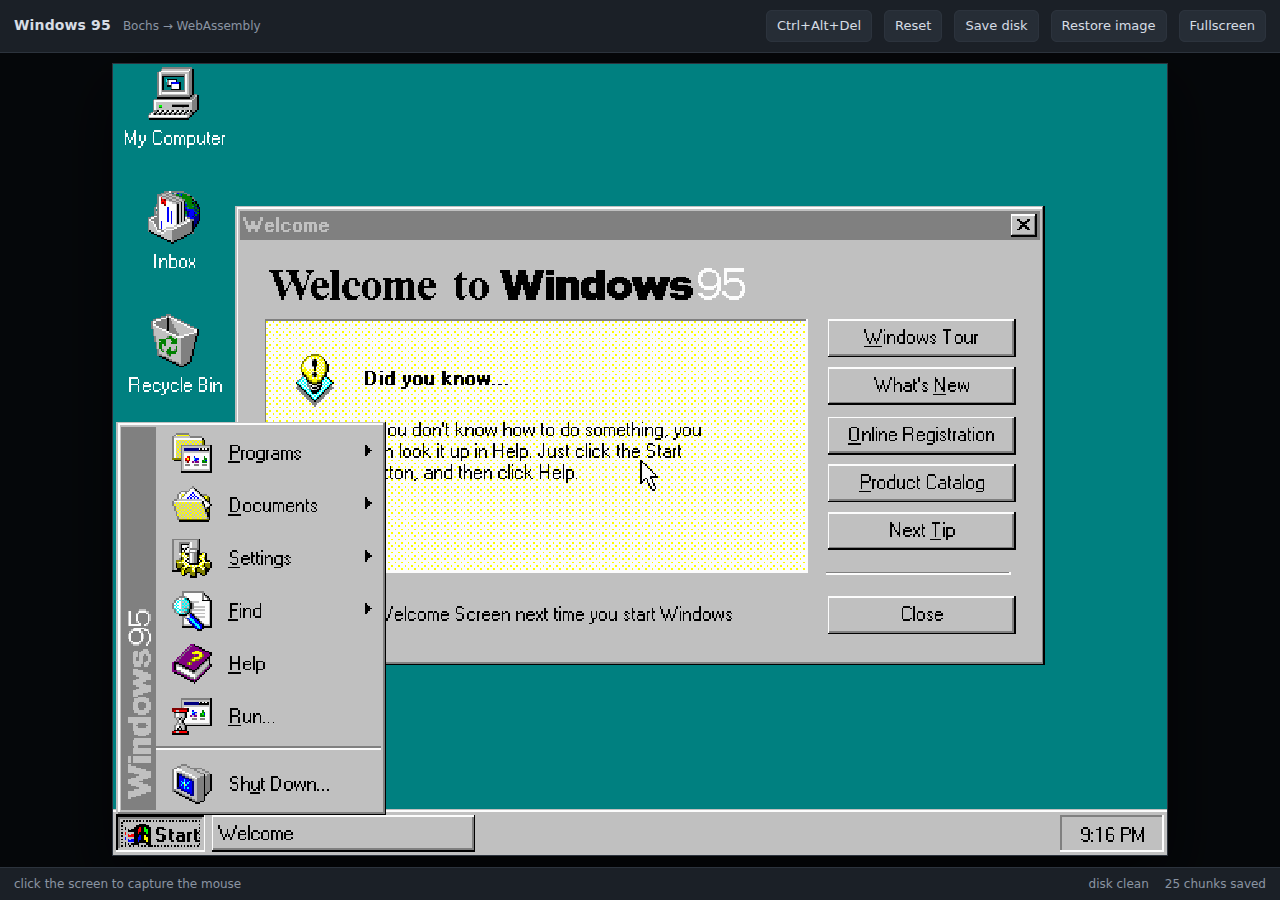Click the Close text button in Welcome dialog
Viewport: 1280px width, 900px height.
pyautogui.click(x=921, y=614)
